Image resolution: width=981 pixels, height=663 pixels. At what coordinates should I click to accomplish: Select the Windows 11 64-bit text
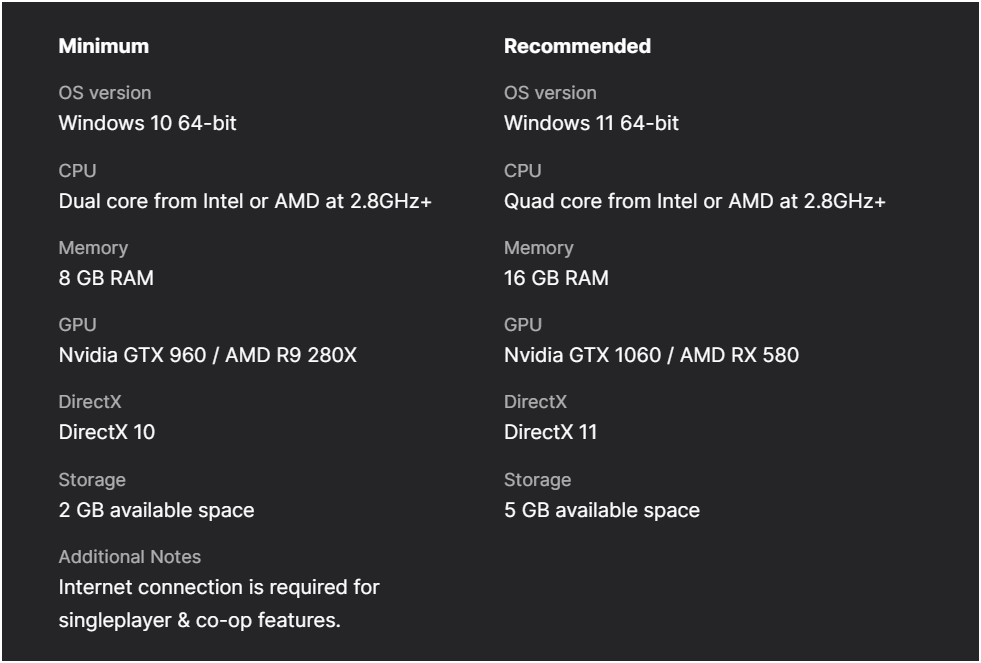591,123
